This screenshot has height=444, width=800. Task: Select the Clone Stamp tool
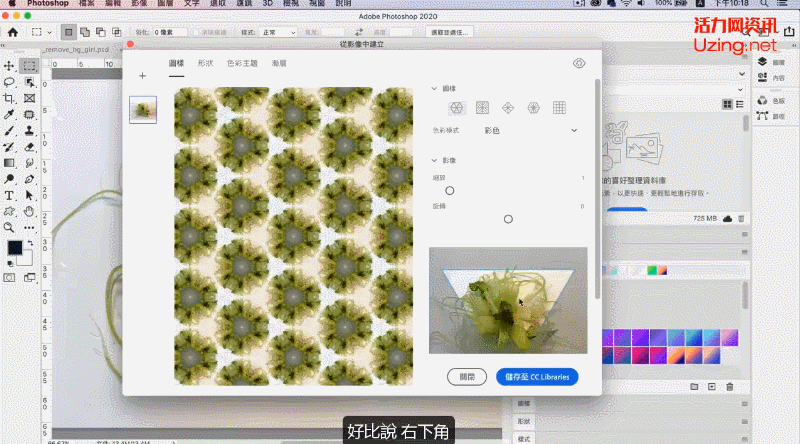pyautogui.click(x=29, y=131)
